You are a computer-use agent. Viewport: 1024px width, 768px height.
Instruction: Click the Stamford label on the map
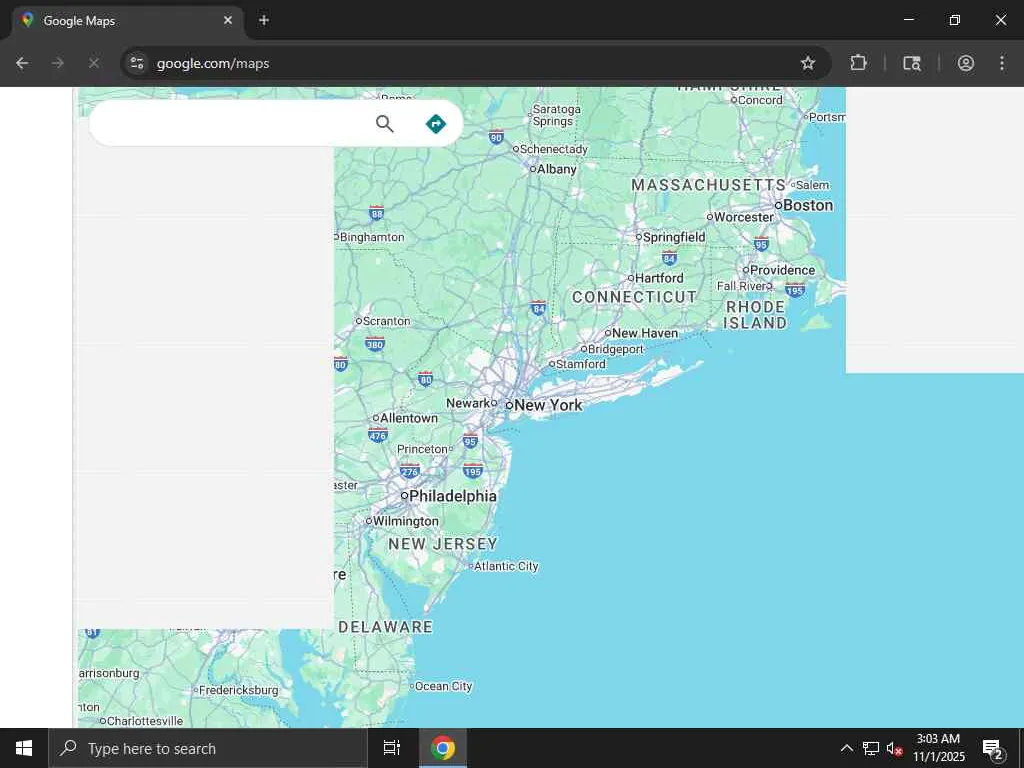[581, 364]
